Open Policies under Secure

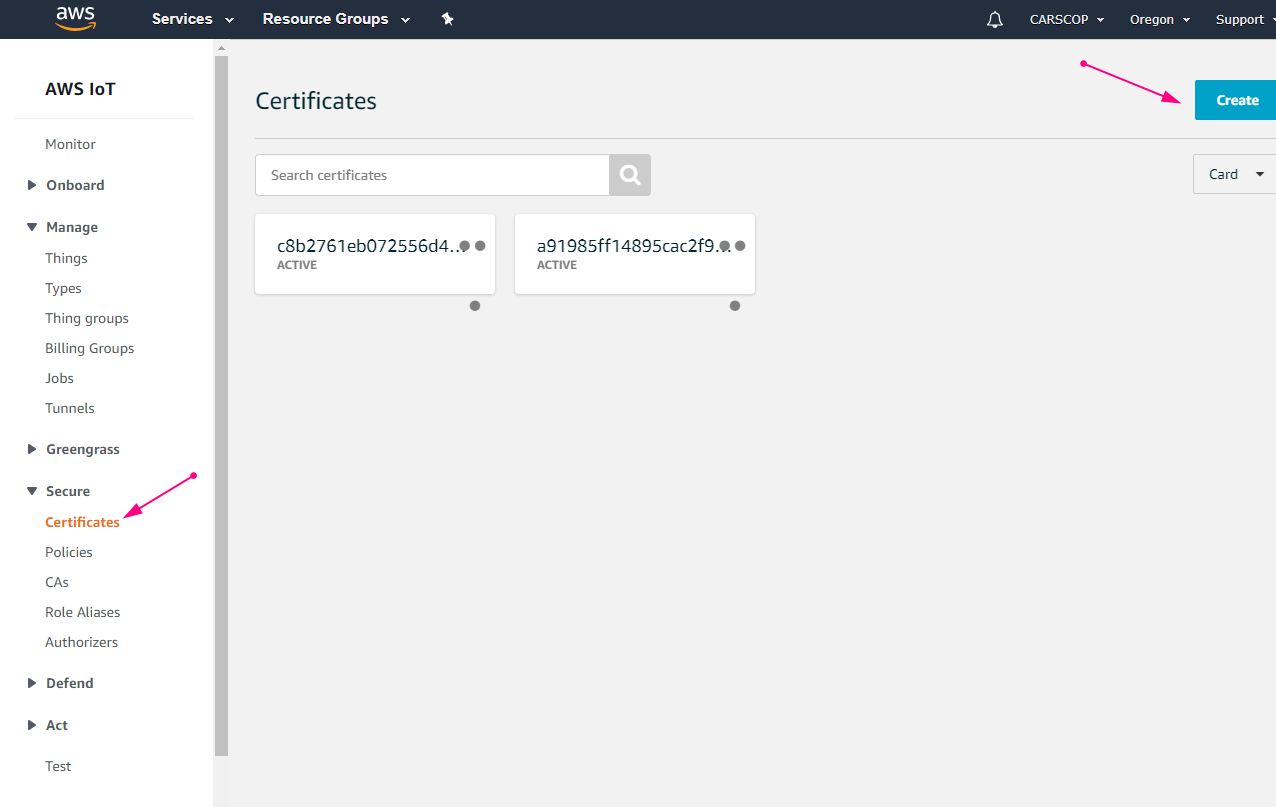[69, 552]
